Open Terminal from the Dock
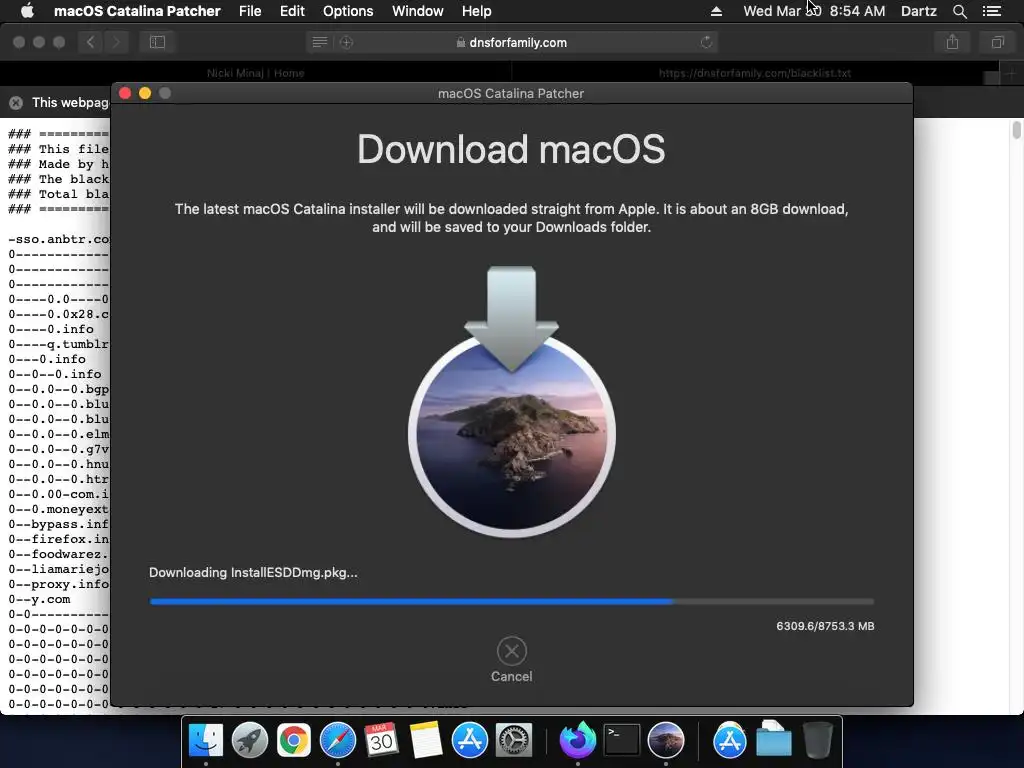The width and height of the screenshot is (1024, 768). [621, 741]
